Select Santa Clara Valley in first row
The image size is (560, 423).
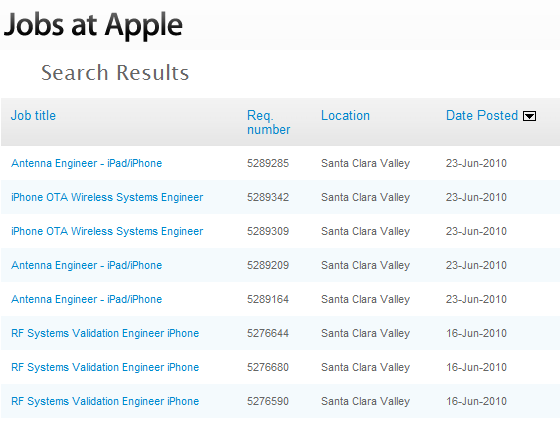[365, 163]
